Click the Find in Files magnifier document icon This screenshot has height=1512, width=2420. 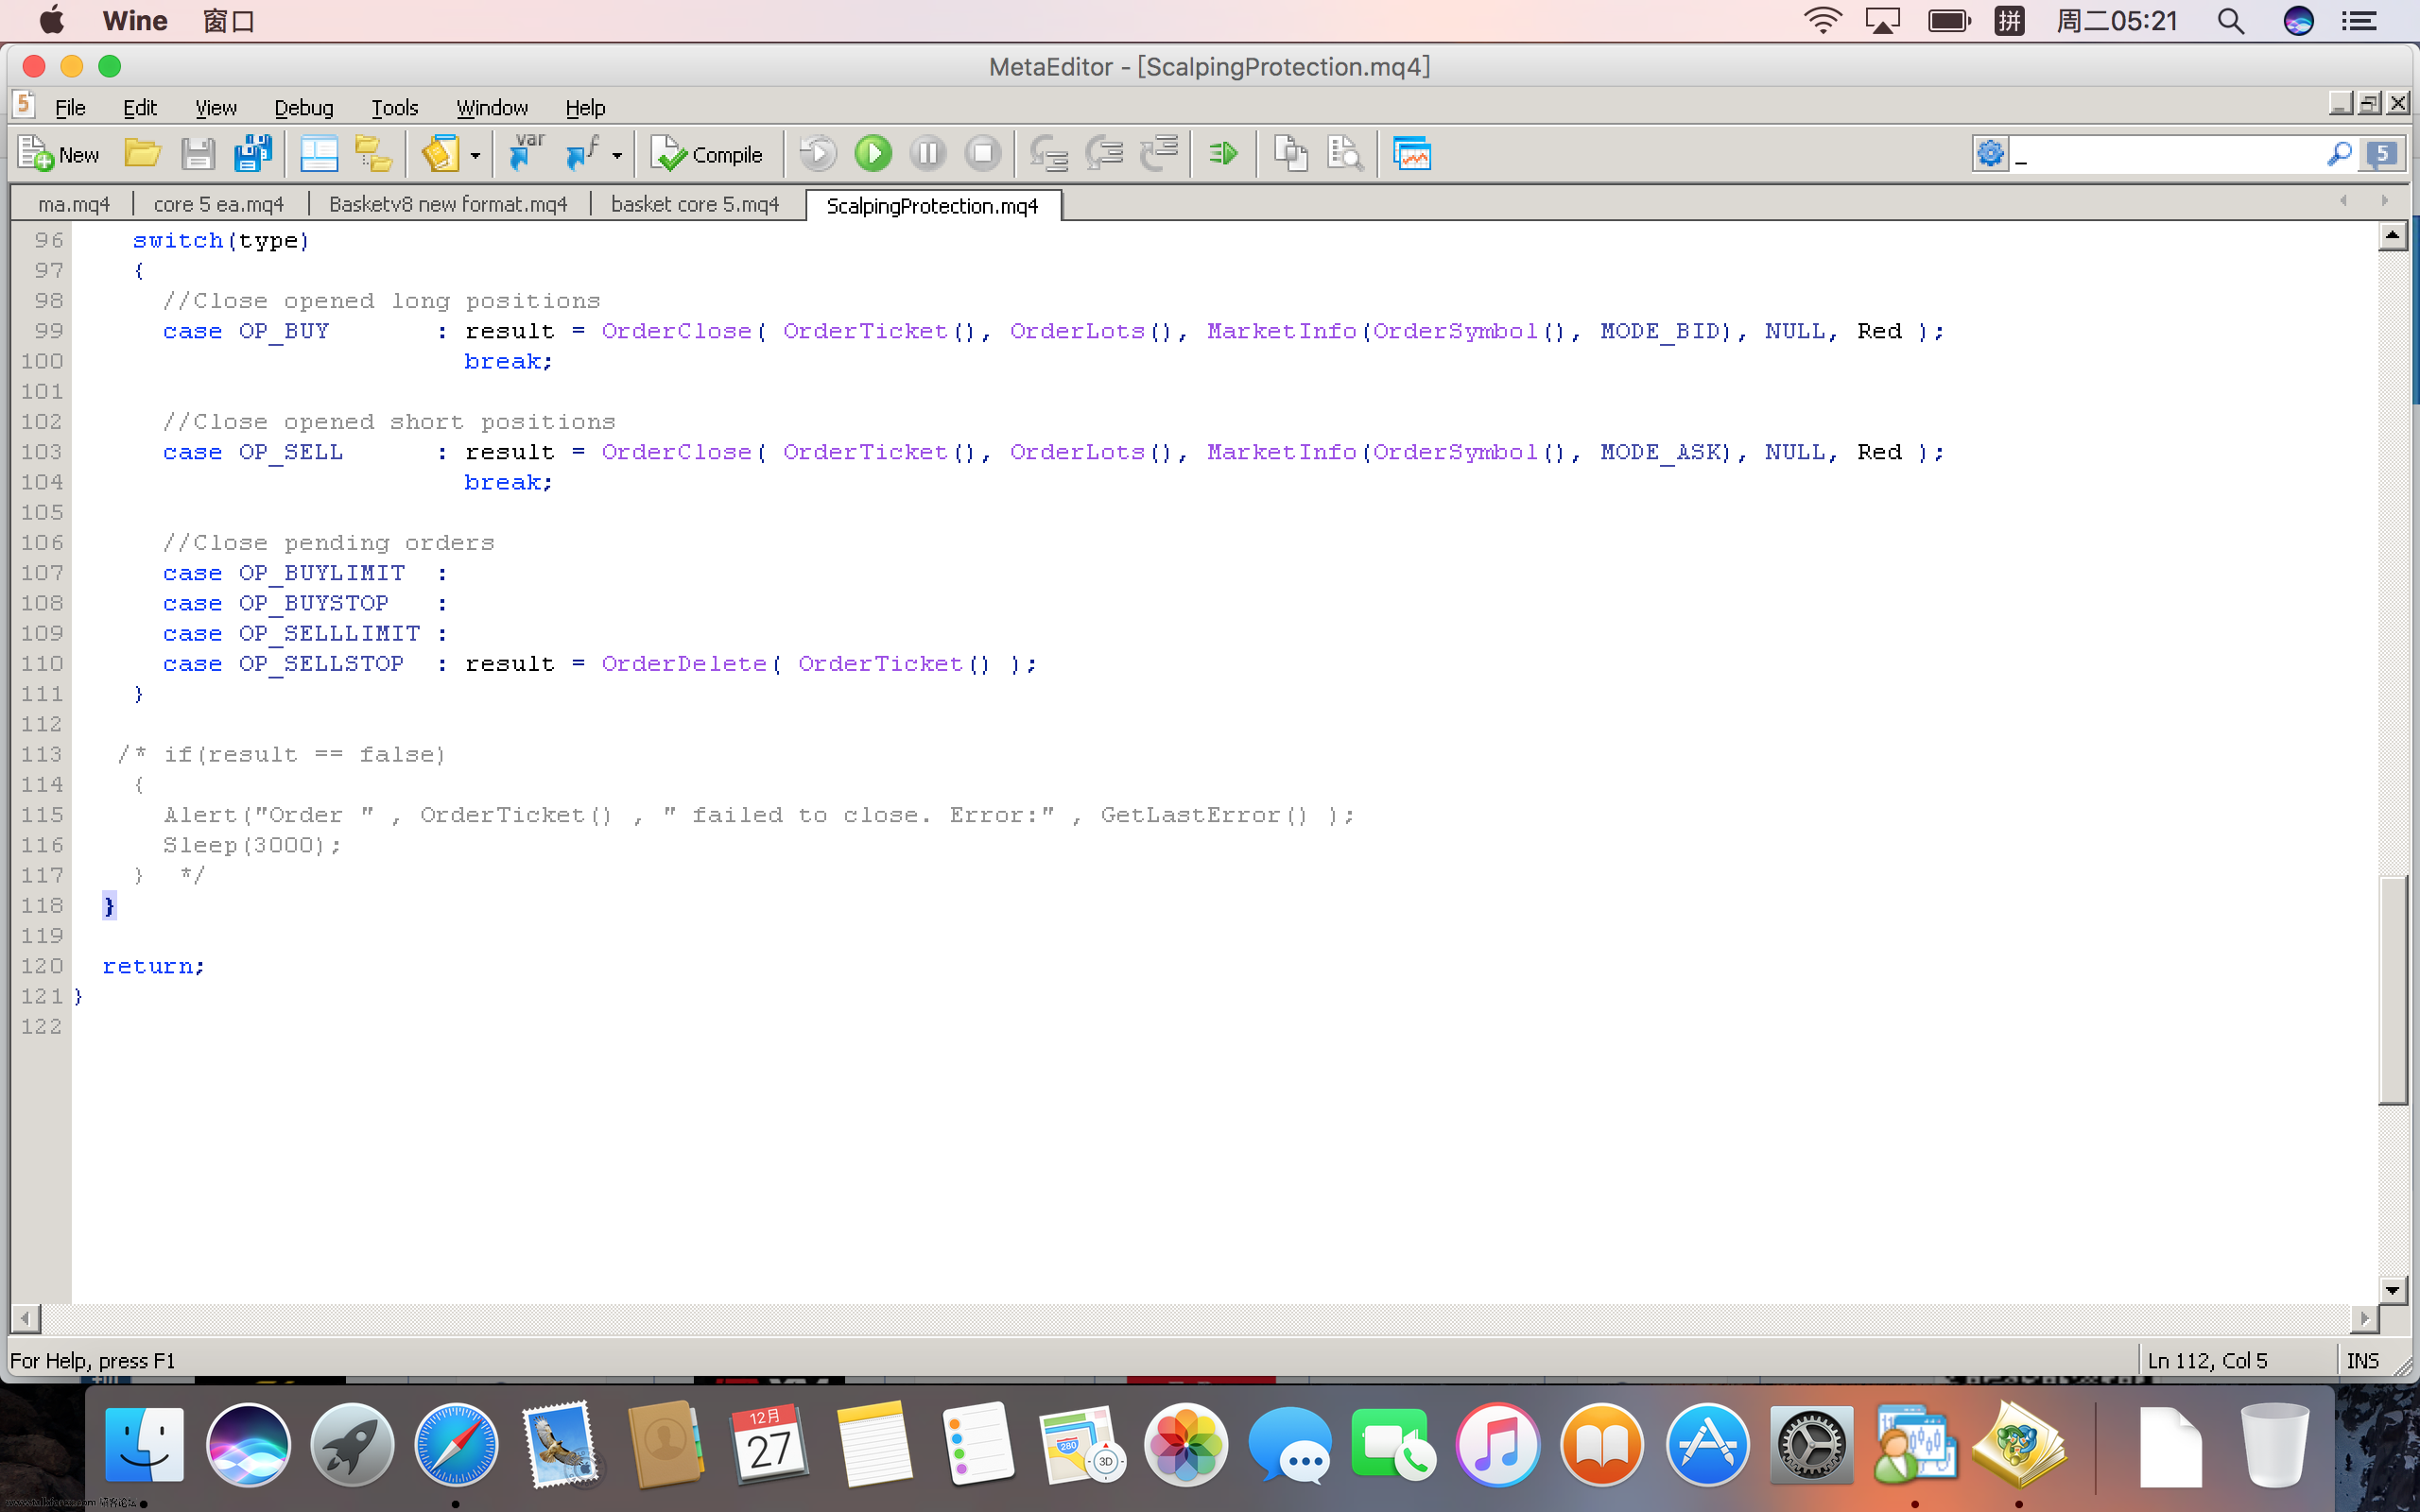1345,154
